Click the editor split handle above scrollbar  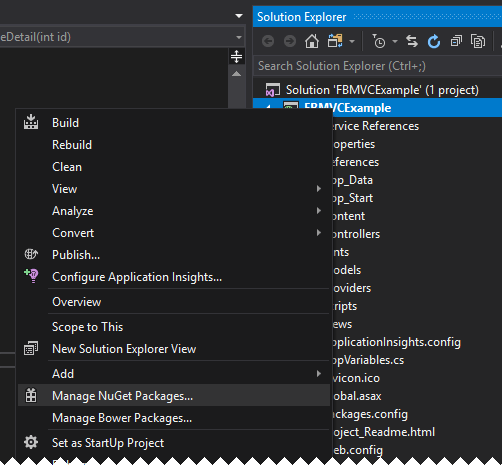(236, 56)
